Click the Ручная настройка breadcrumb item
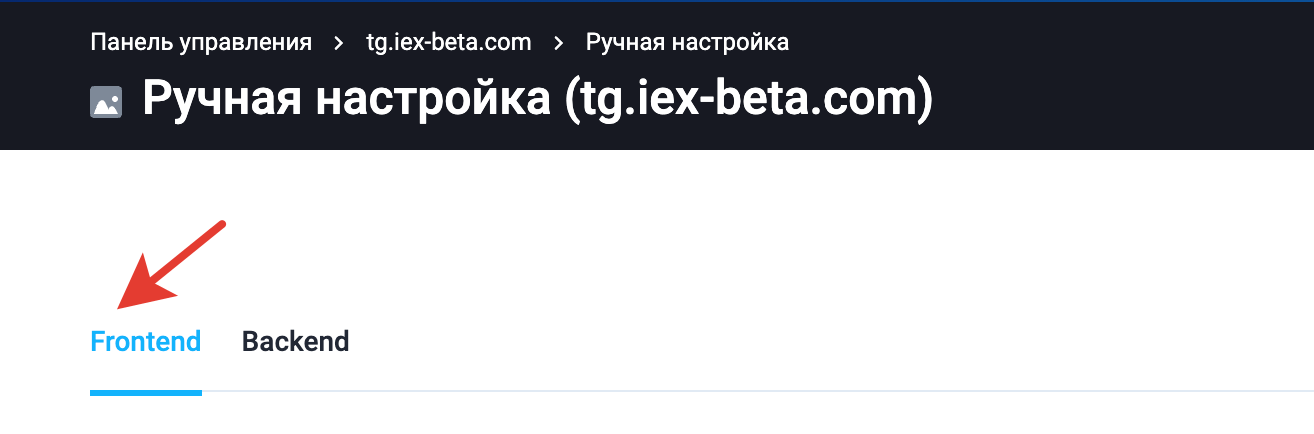This screenshot has height=434, width=1314. tap(687, 42)
